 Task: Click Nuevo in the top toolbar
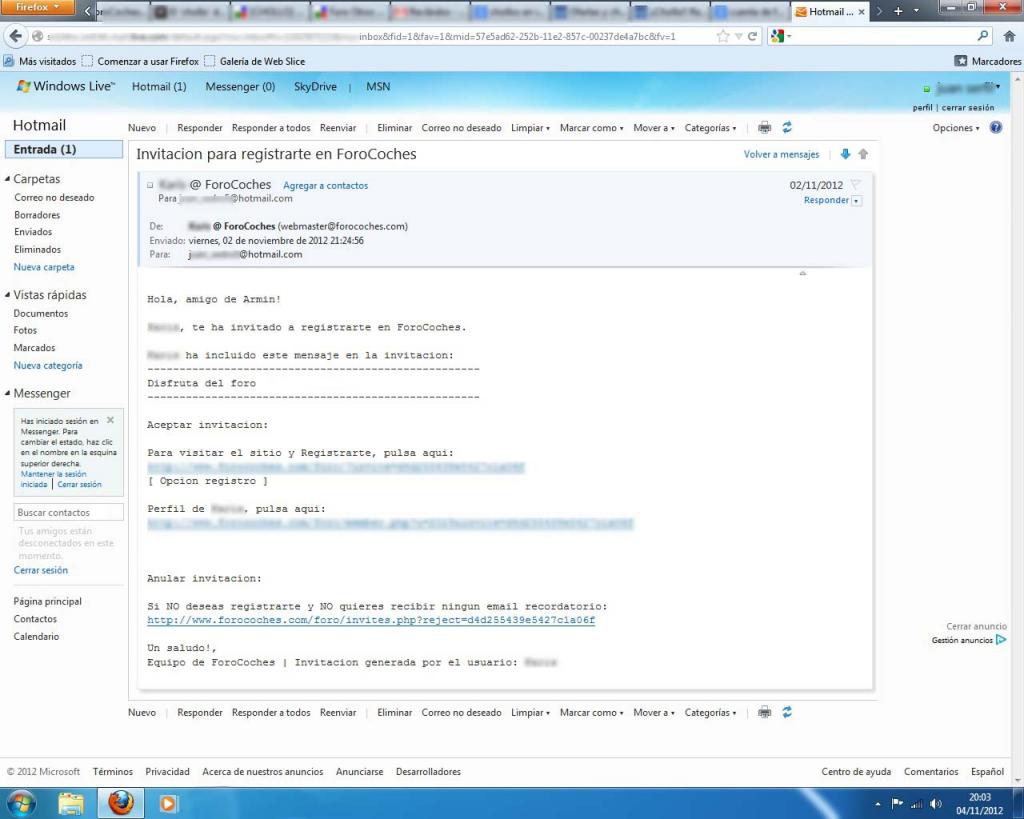point(142,128)
